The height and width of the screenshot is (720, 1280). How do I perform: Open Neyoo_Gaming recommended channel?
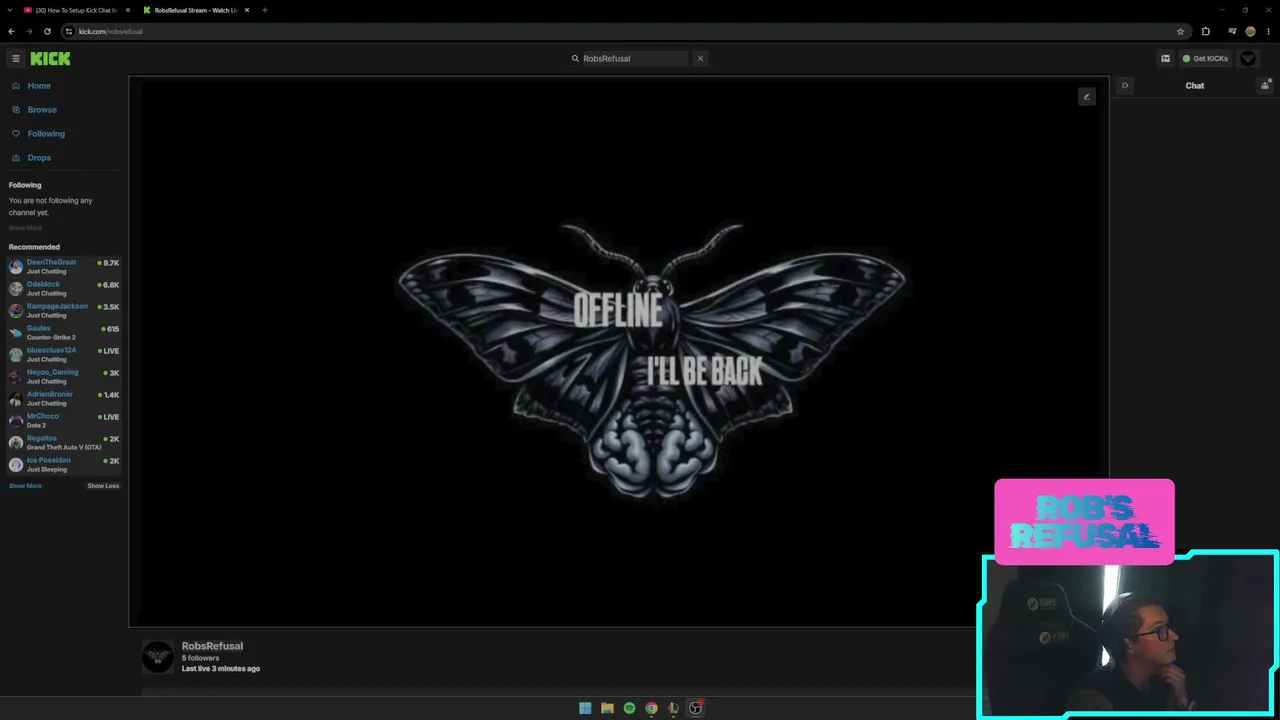point(64,377)
